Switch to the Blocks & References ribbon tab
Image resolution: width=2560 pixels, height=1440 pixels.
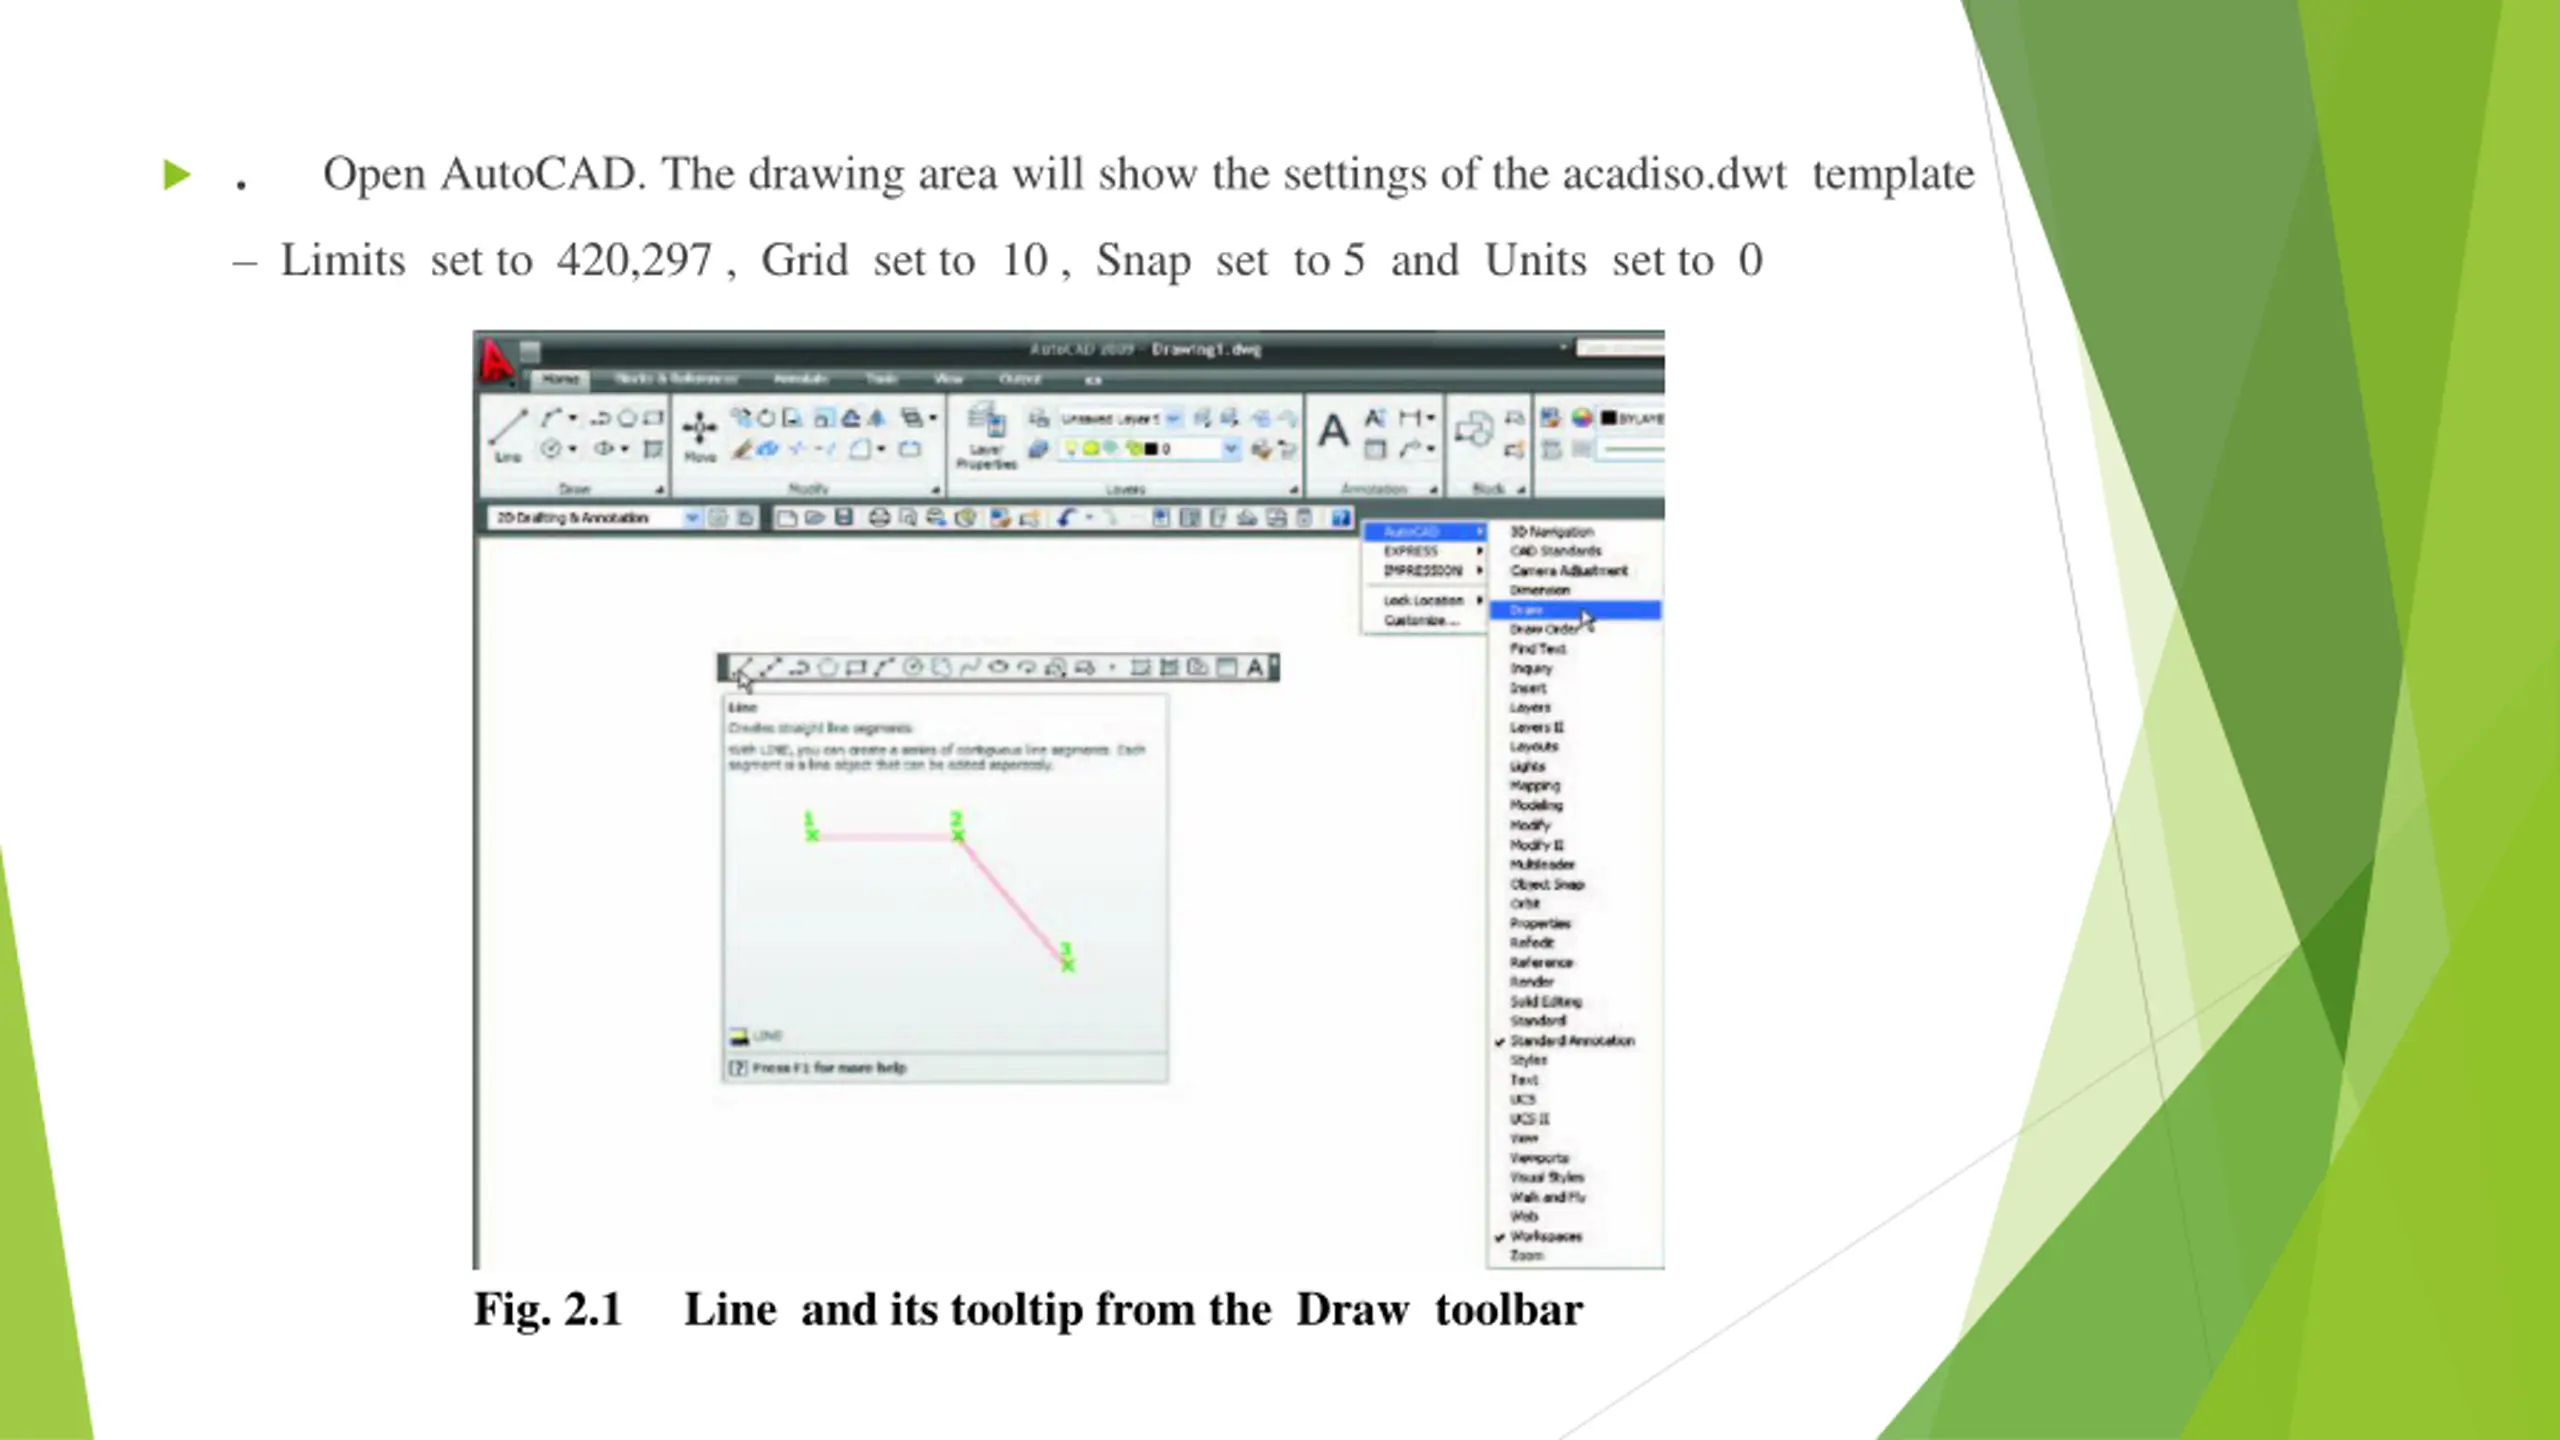pyautogui.click(x=676, y=379)
